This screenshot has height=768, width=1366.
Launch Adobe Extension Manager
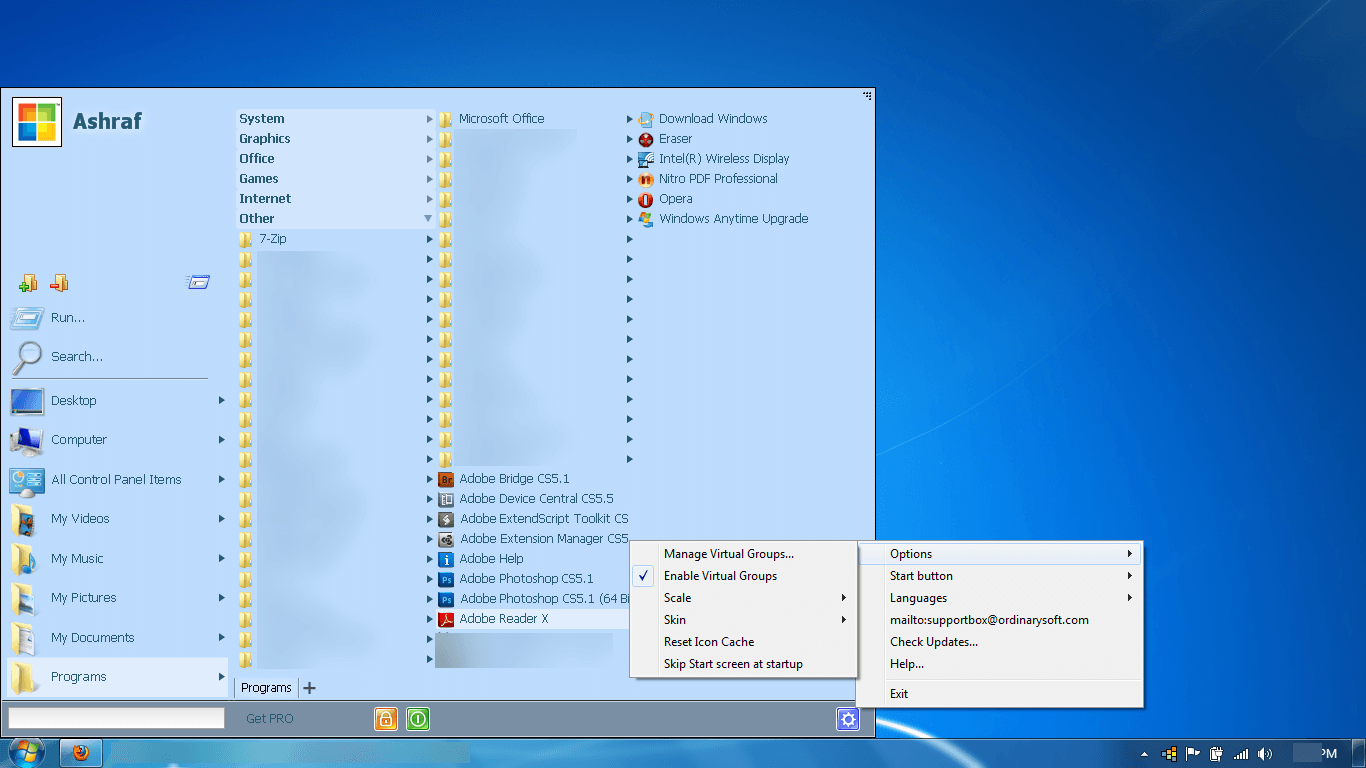click(533, 539)
